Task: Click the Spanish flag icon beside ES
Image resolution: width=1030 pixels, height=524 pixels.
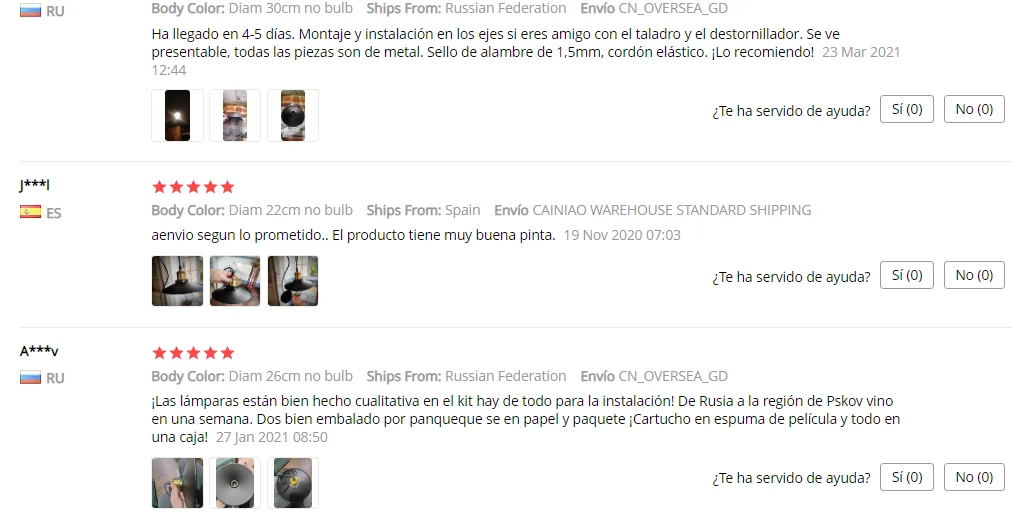Action: (x=30, y=211)
